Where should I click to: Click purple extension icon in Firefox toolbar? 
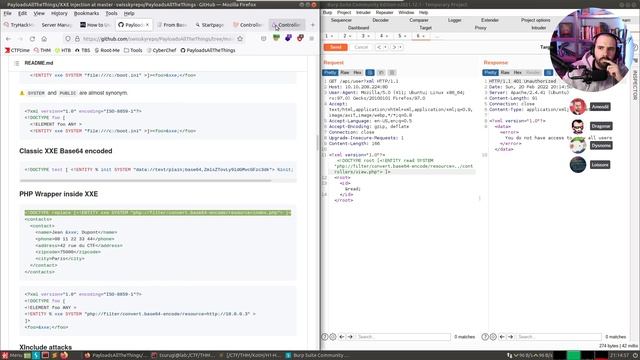pos(288,38)
